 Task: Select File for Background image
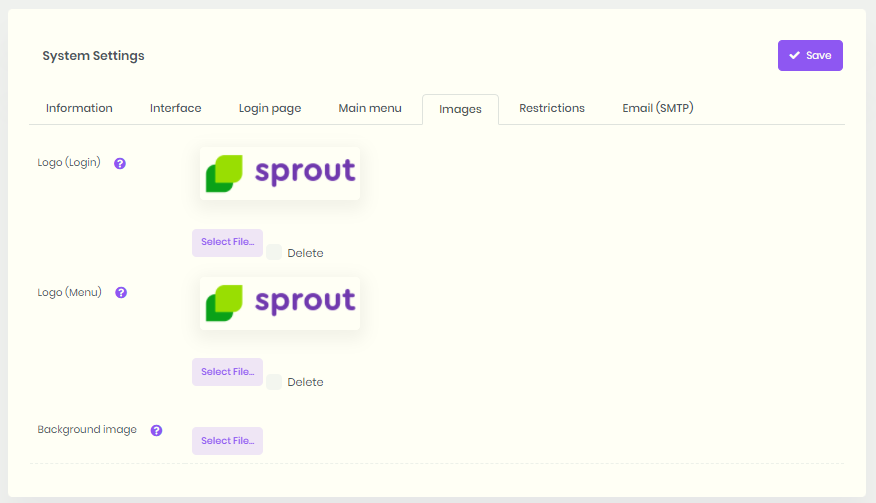tap(227, 441)
